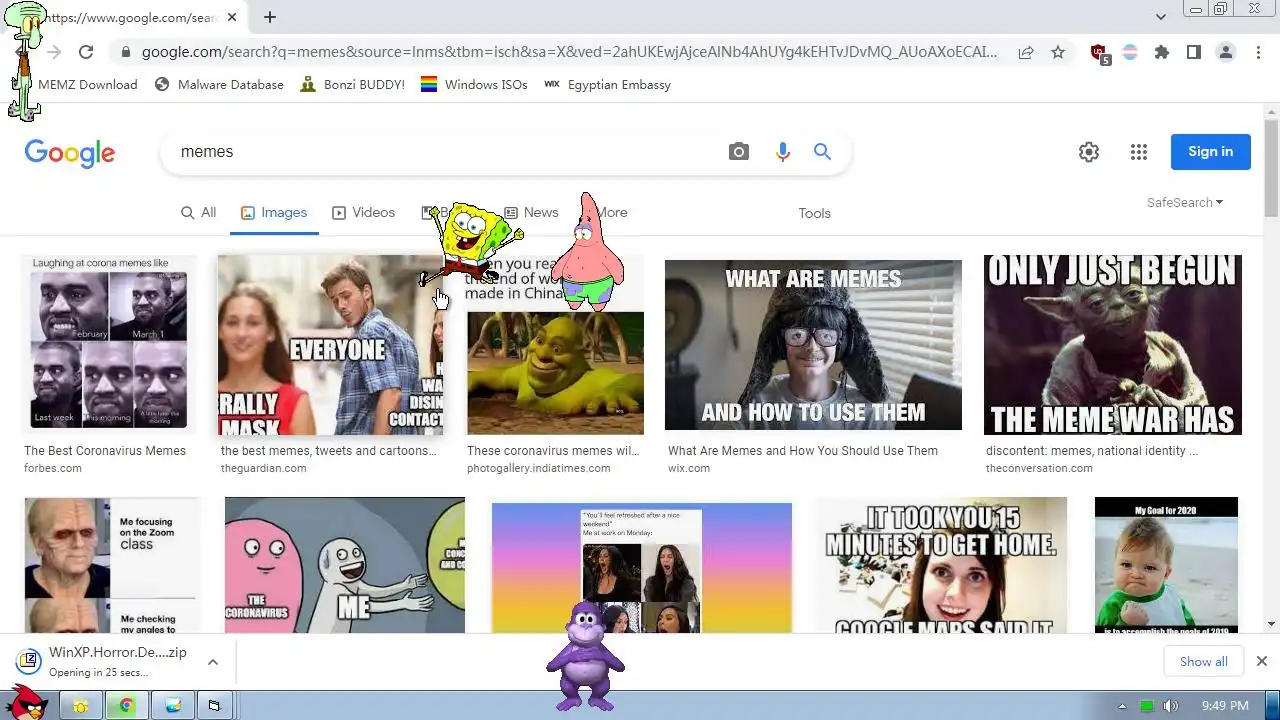Open the MEMZ Download bookmark
The width and height of the screenshot is (1280, 720).
88,84
